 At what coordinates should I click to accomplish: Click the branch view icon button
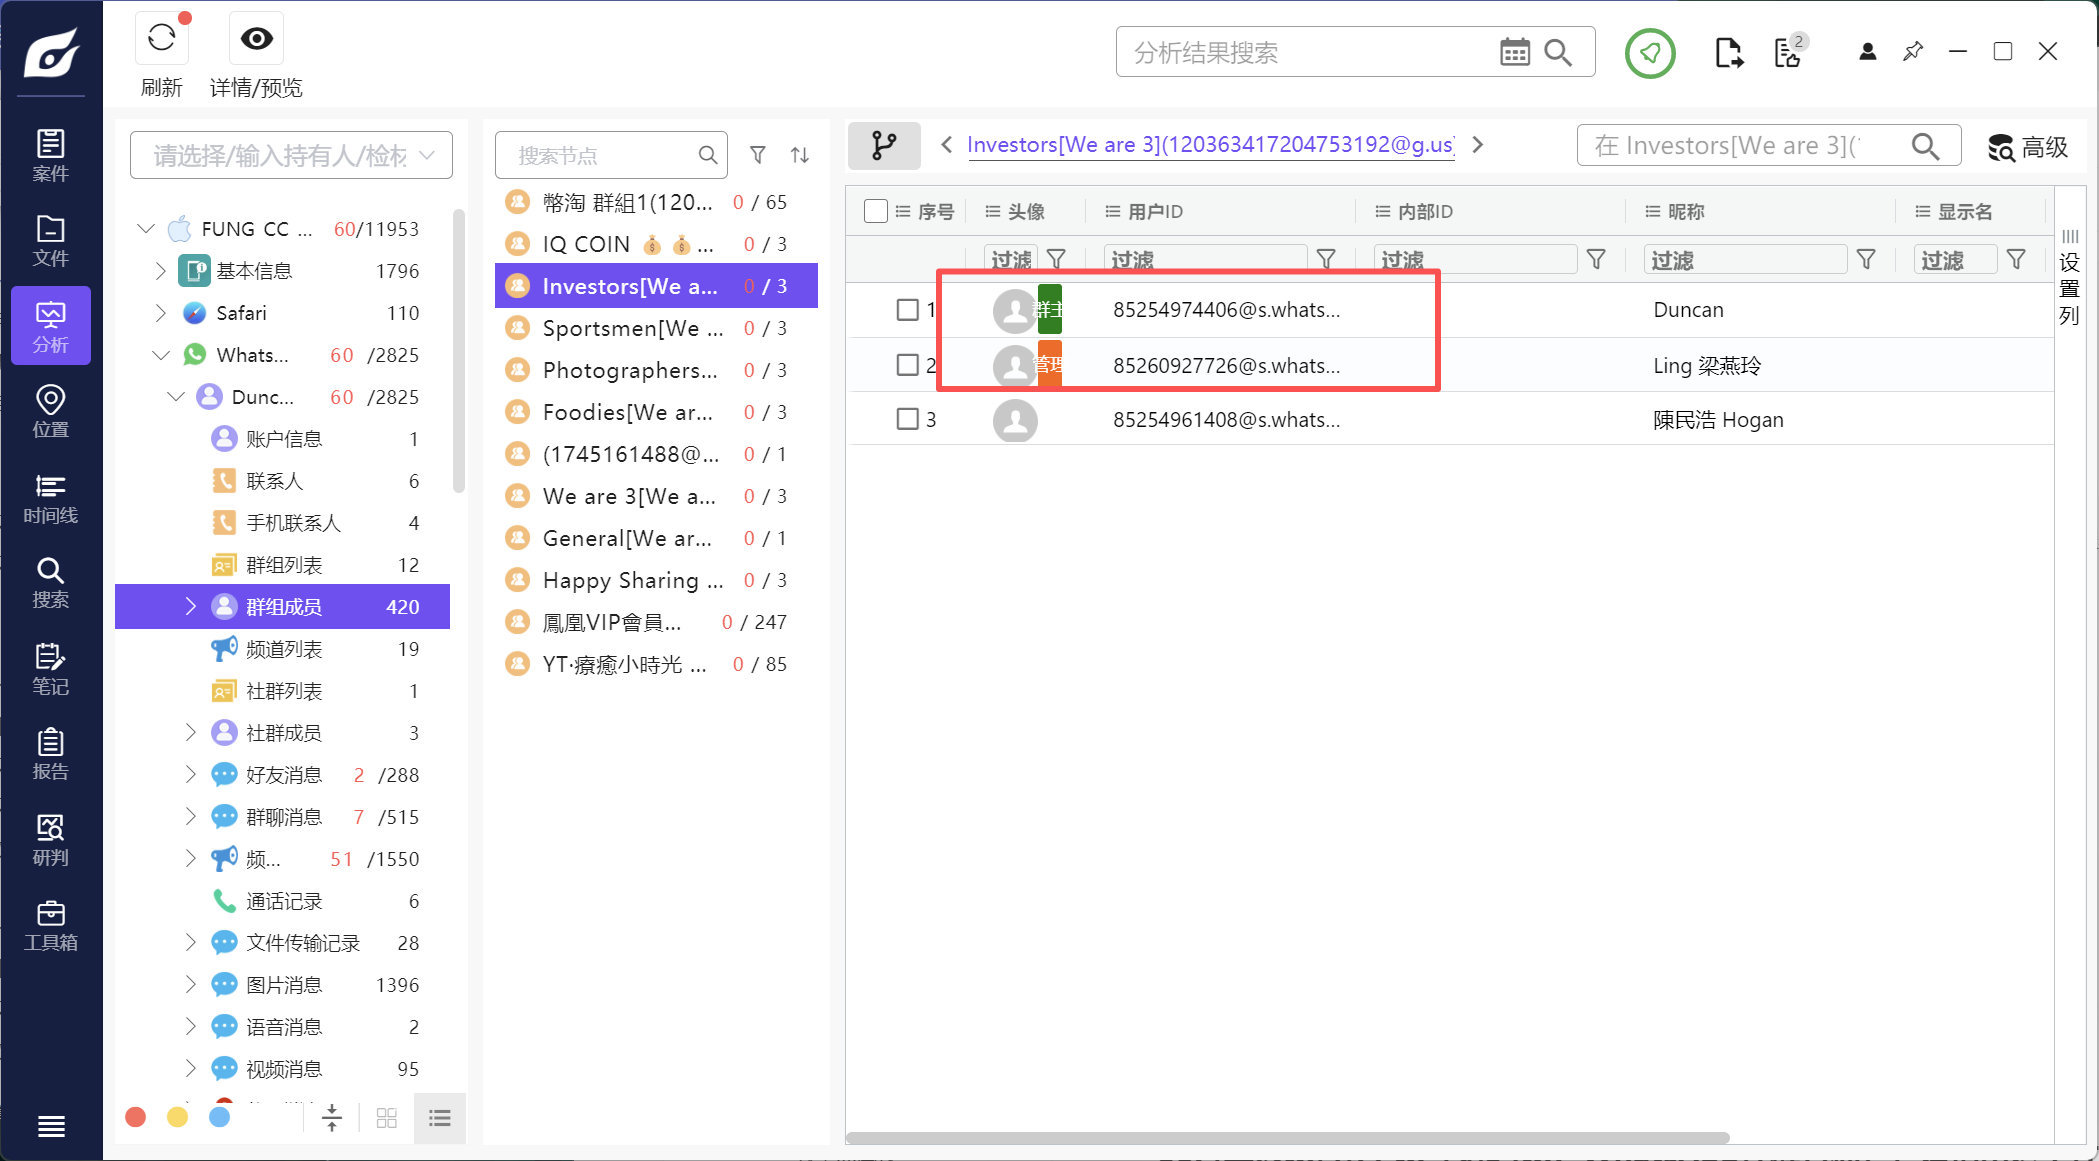tap(884, 146)
